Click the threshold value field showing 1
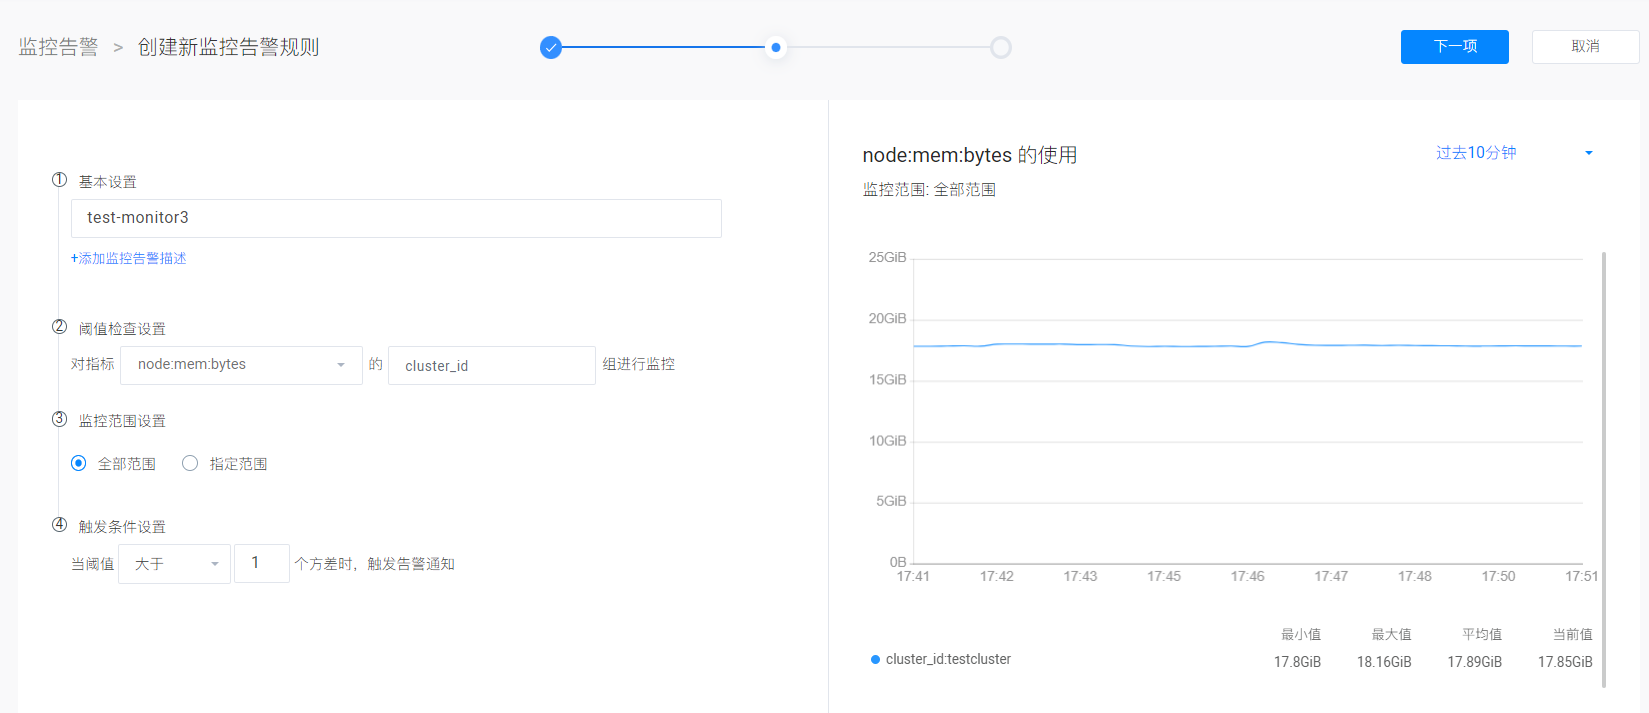The width and height of the screenshot is (1649, 713). click(261, 564)
